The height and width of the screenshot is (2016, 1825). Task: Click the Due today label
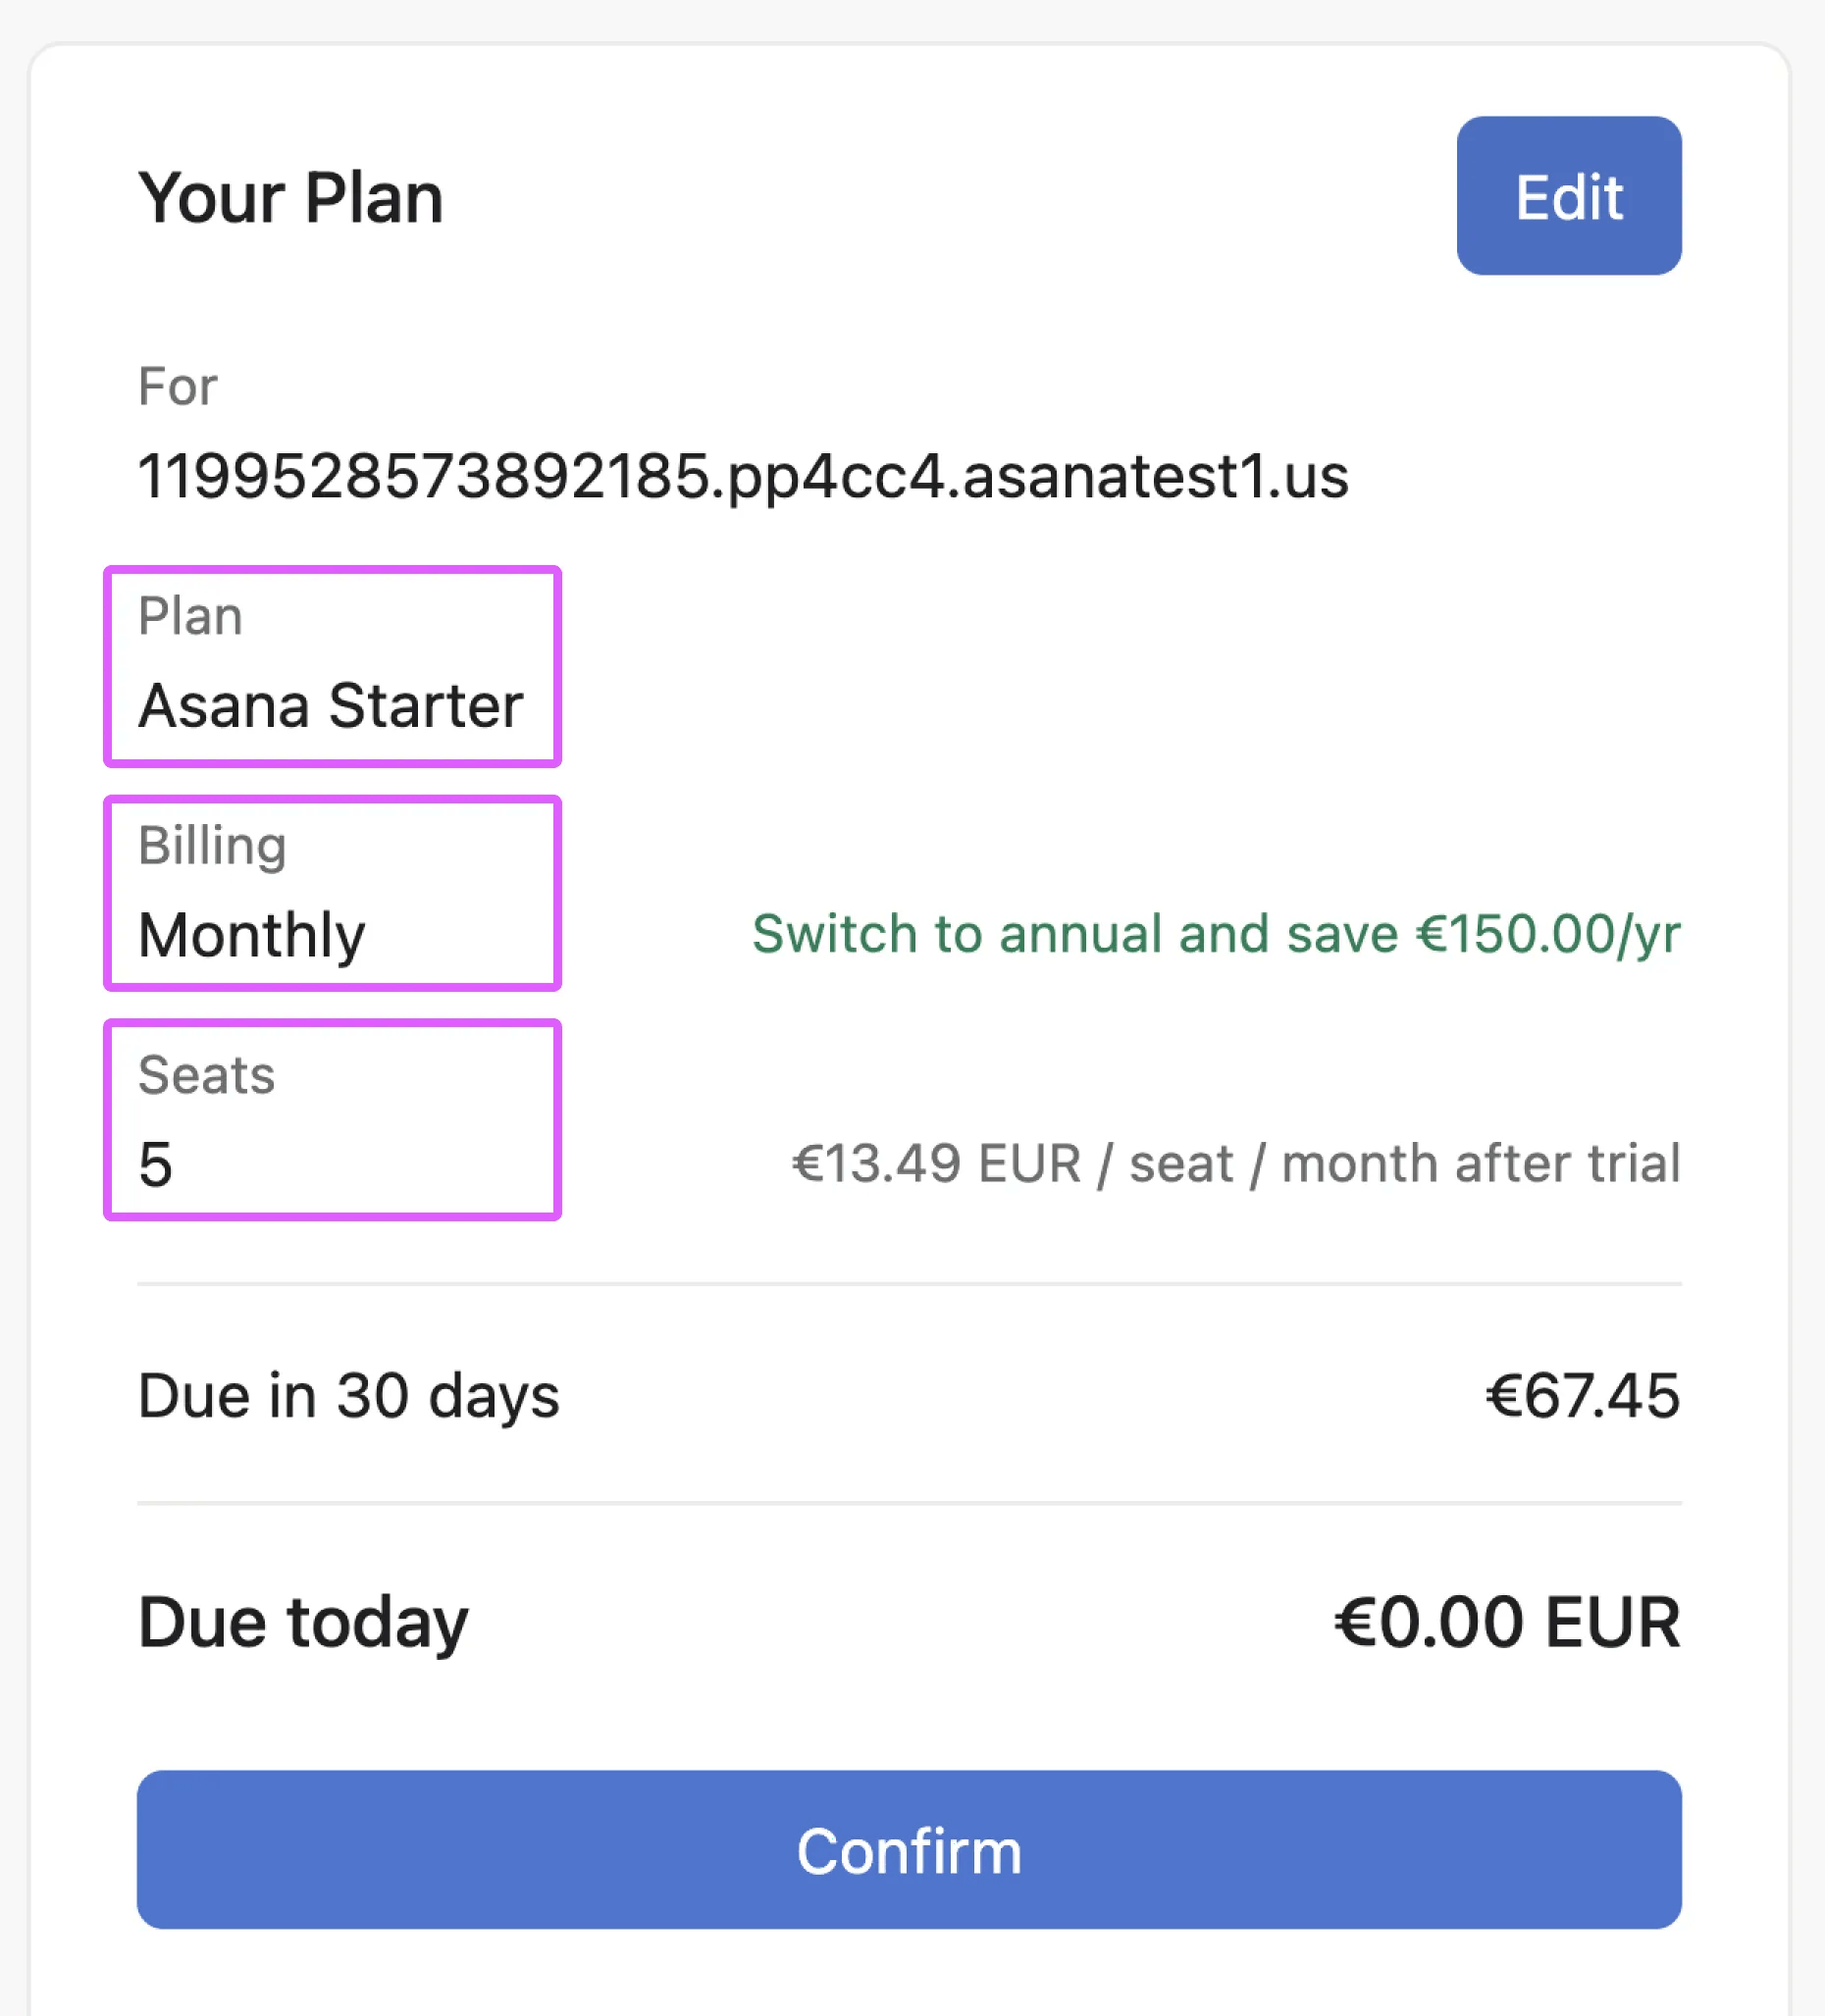click(x=302, y=1622)
